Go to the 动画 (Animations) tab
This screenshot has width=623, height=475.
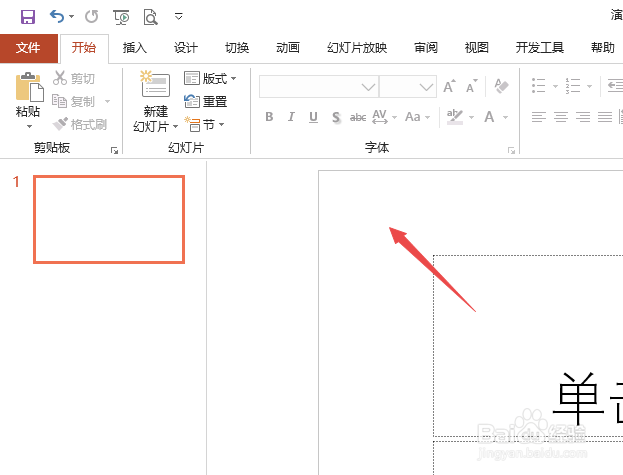tap(288, 48)
